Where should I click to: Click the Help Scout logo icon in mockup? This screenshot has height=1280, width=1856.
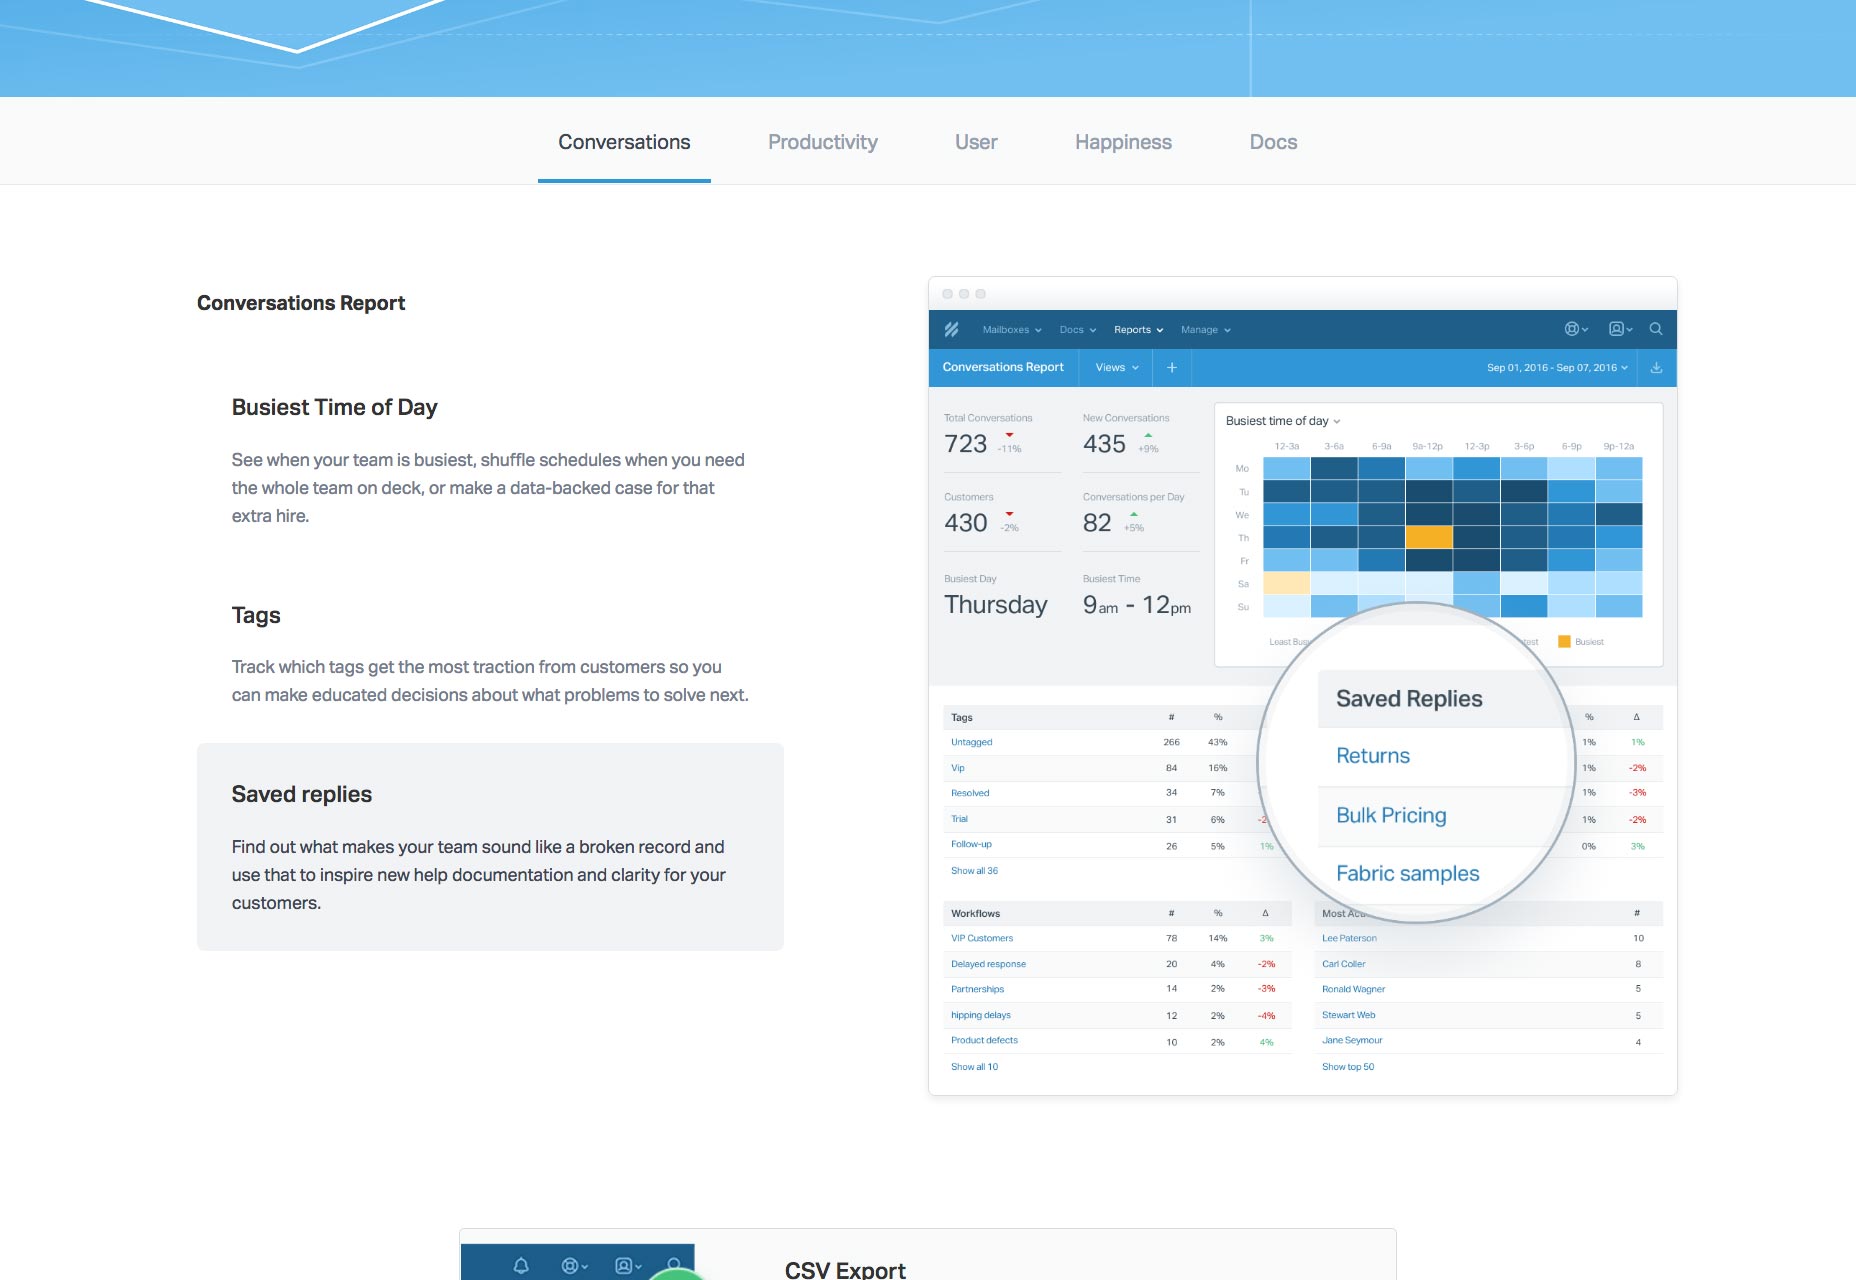pos(951,329)
